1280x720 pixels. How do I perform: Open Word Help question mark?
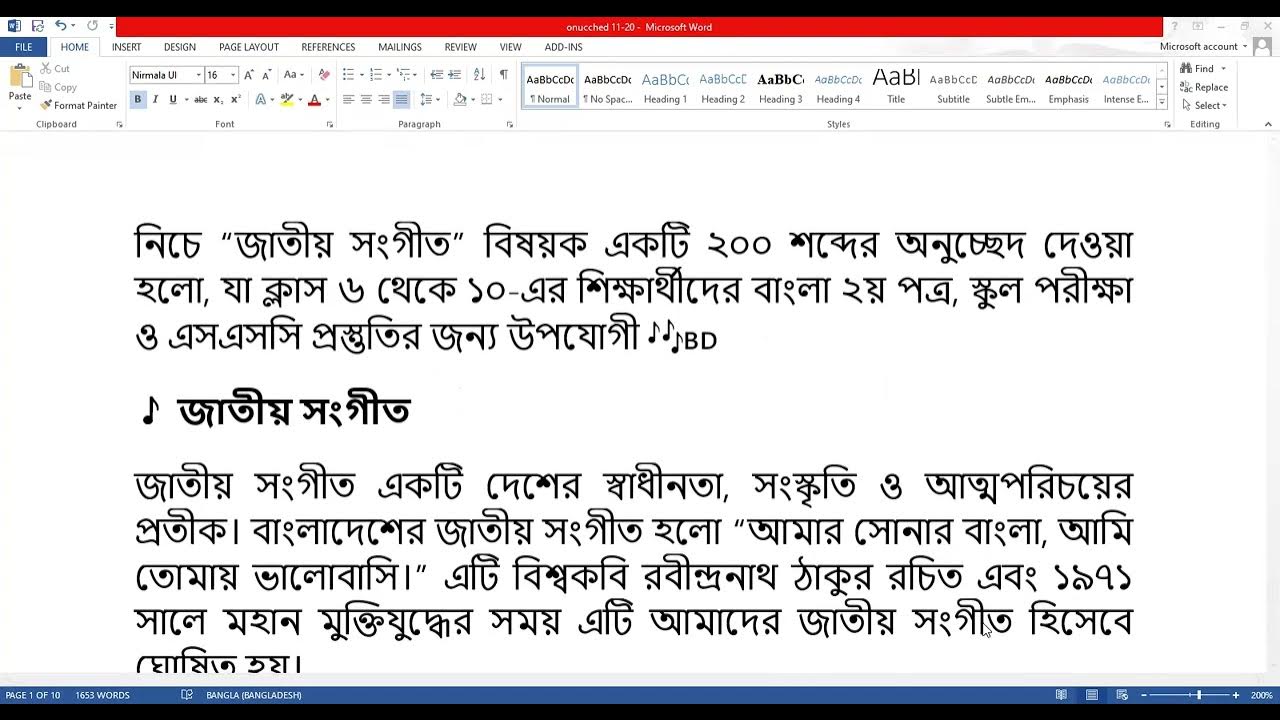pos(1174,27)
